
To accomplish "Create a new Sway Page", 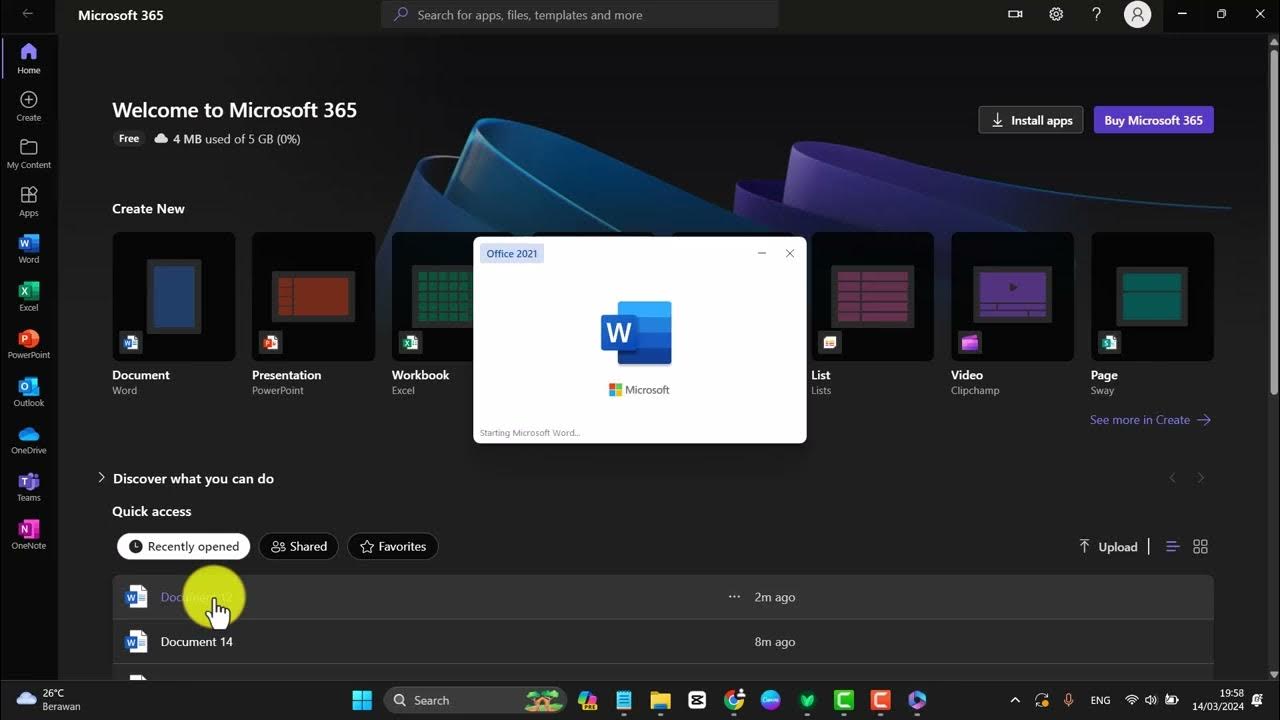I will point(1152,314).
